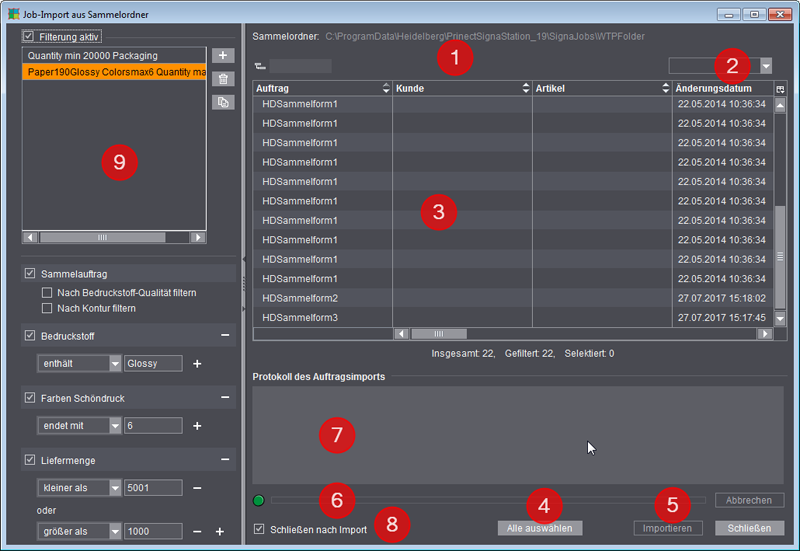The width and height of the screenshot is (800, 551).
Task: Select the filter 'Quantity min 20000 Packaging'
Action: [x=114, y=56]
